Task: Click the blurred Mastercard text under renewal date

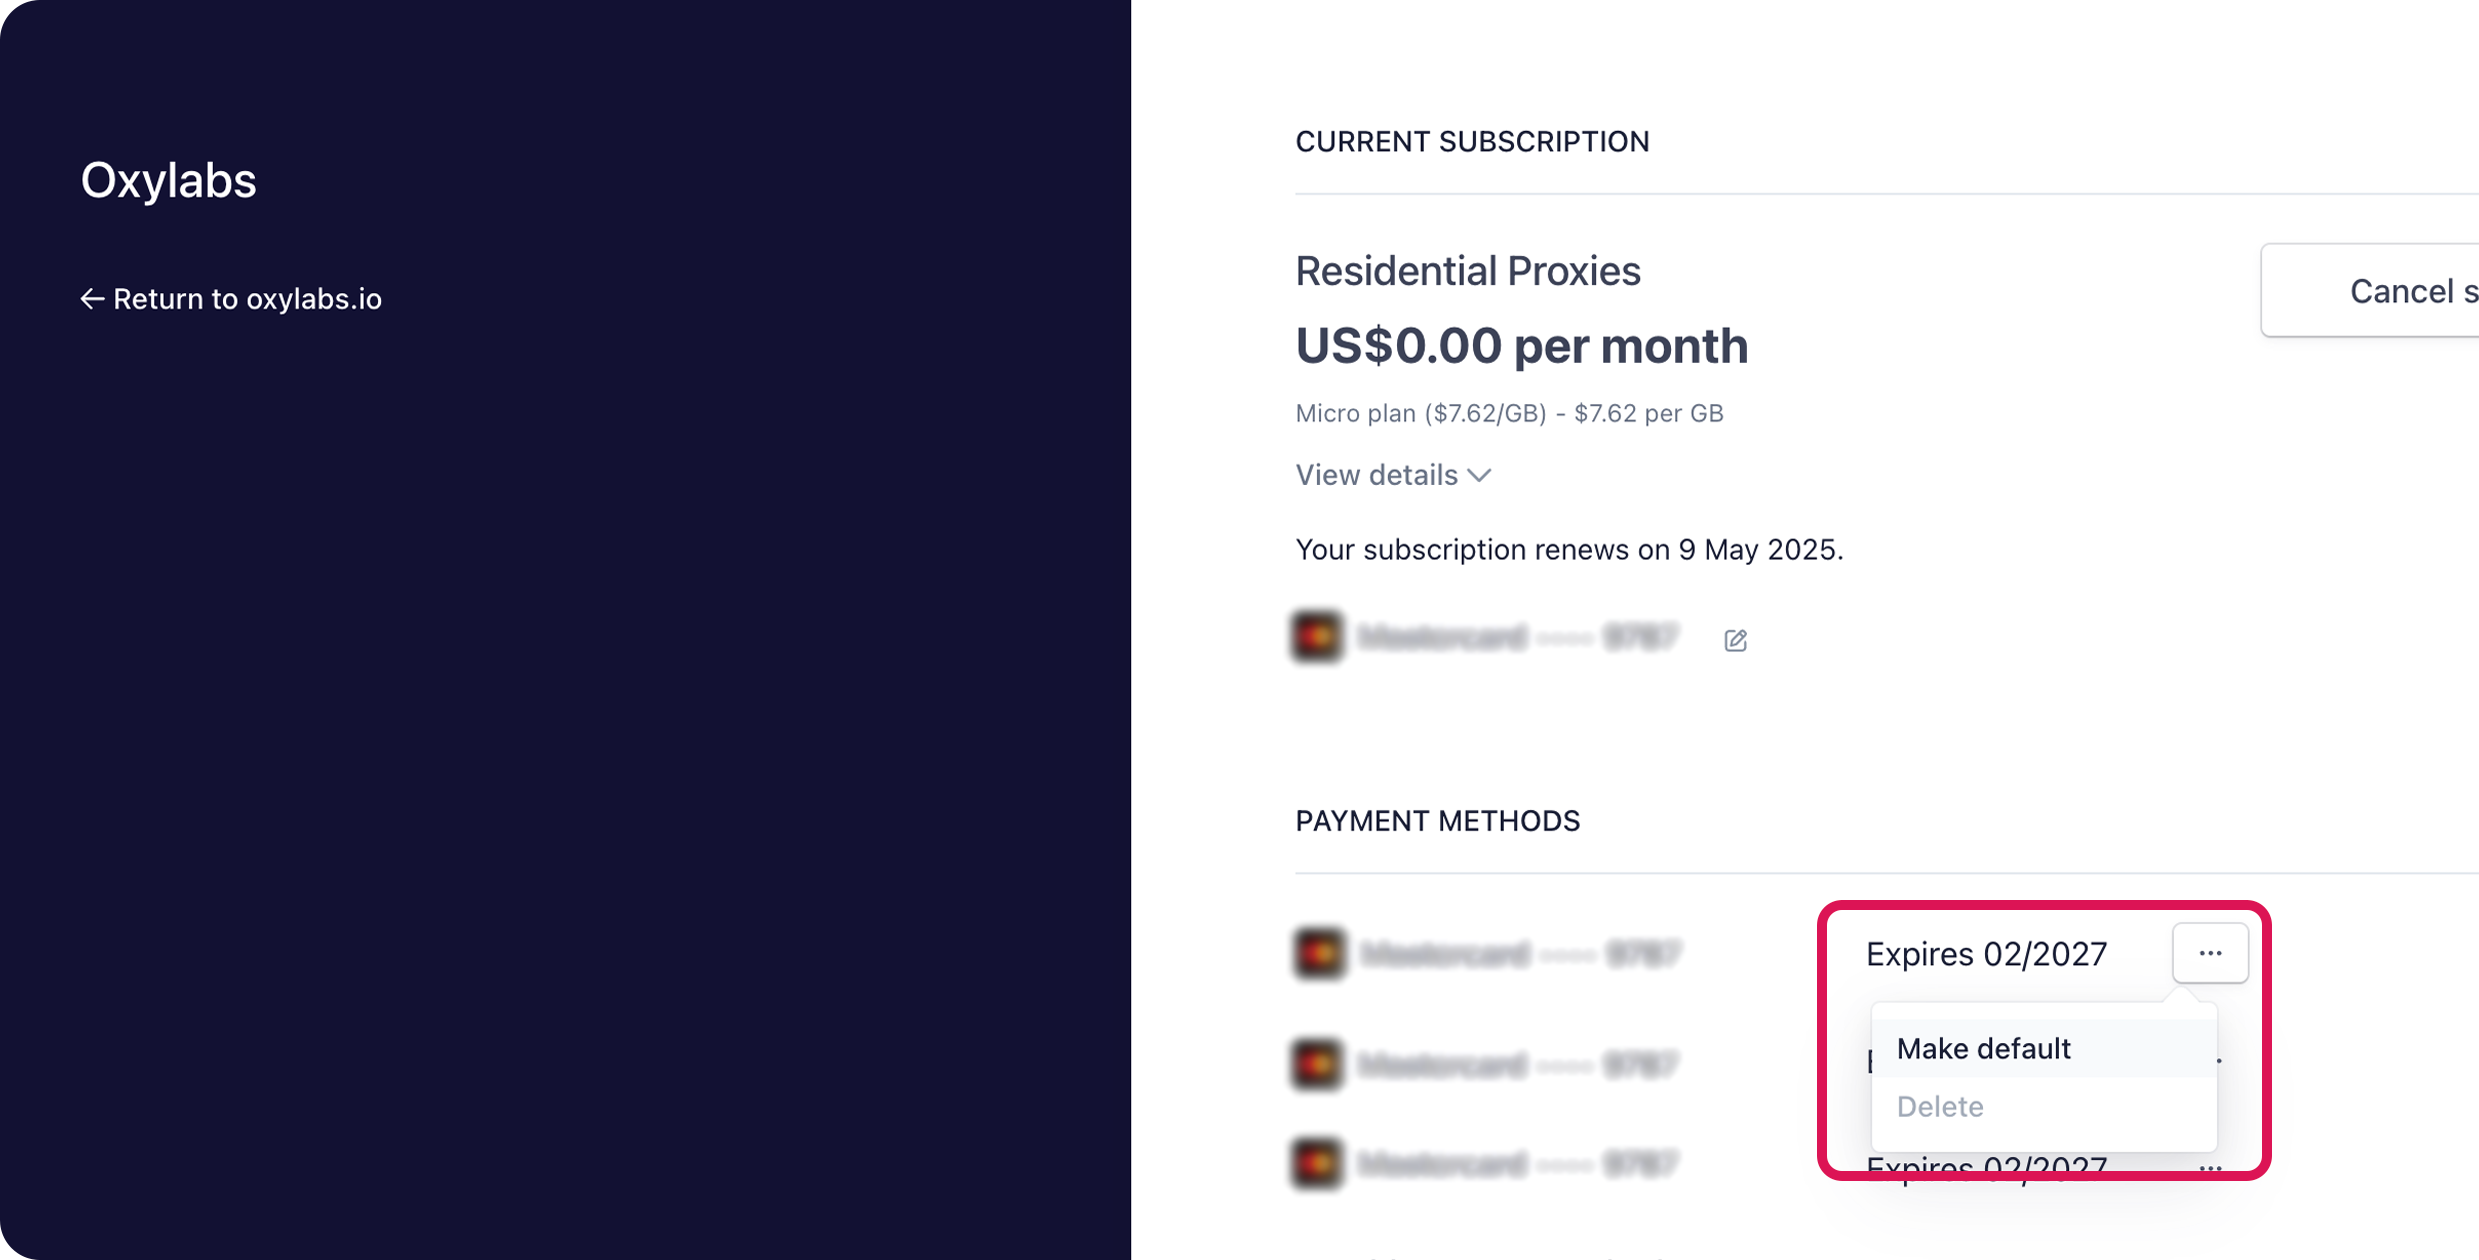Action: coord(1519,637)
